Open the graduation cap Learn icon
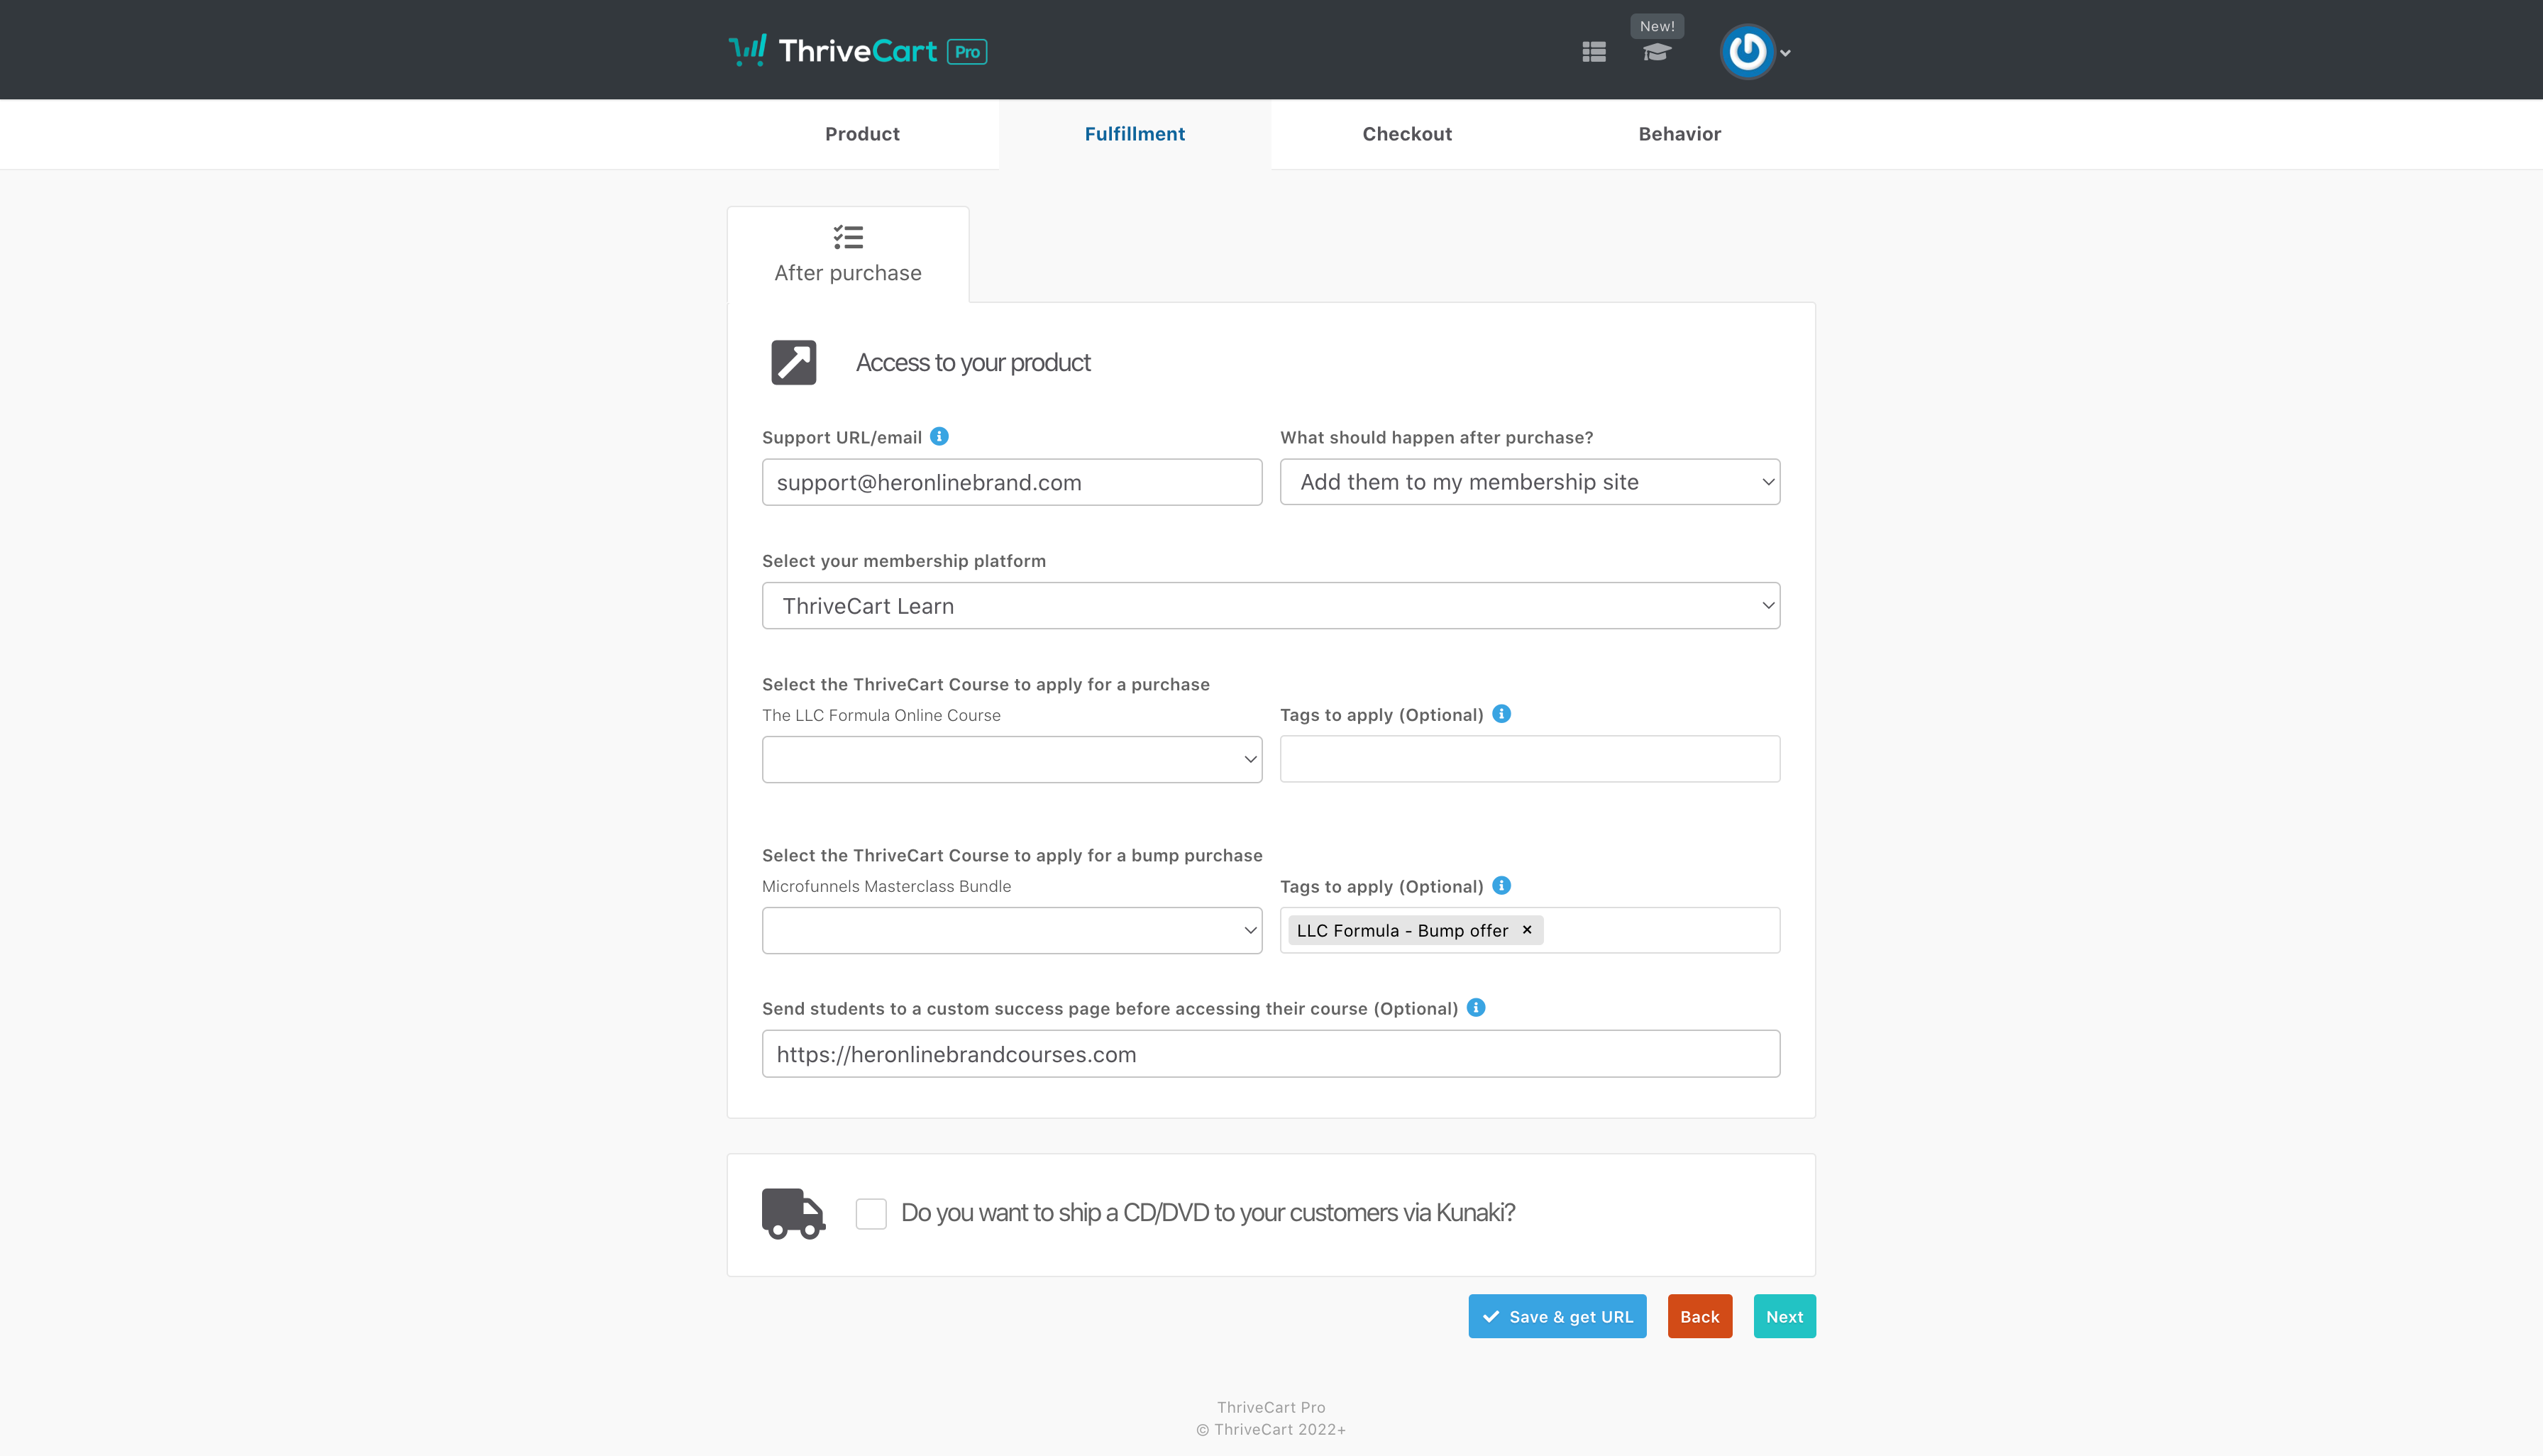 coord(1656,52)
